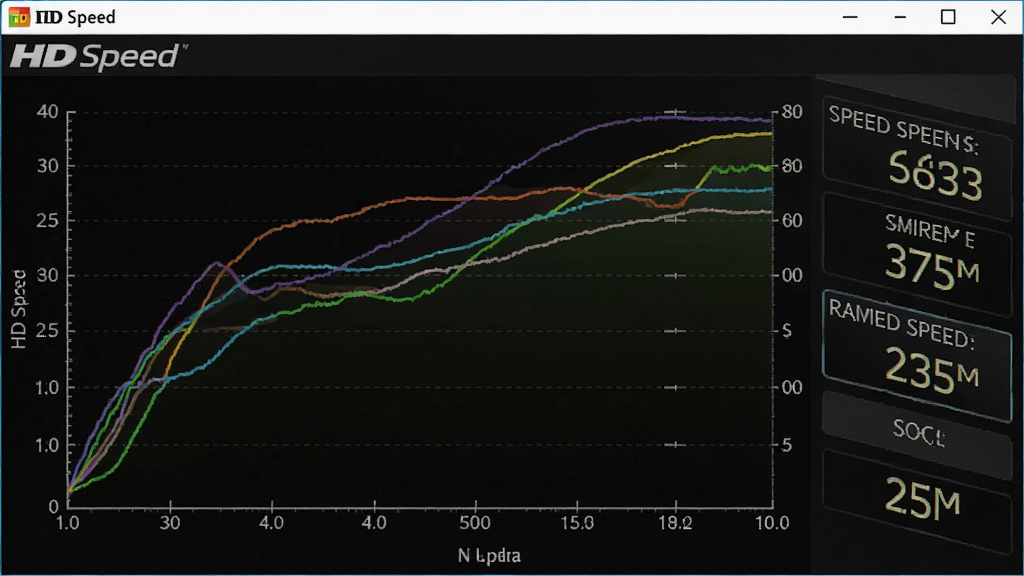
Task: Click the HD Speed logo in the header
Action: point(98,56)
